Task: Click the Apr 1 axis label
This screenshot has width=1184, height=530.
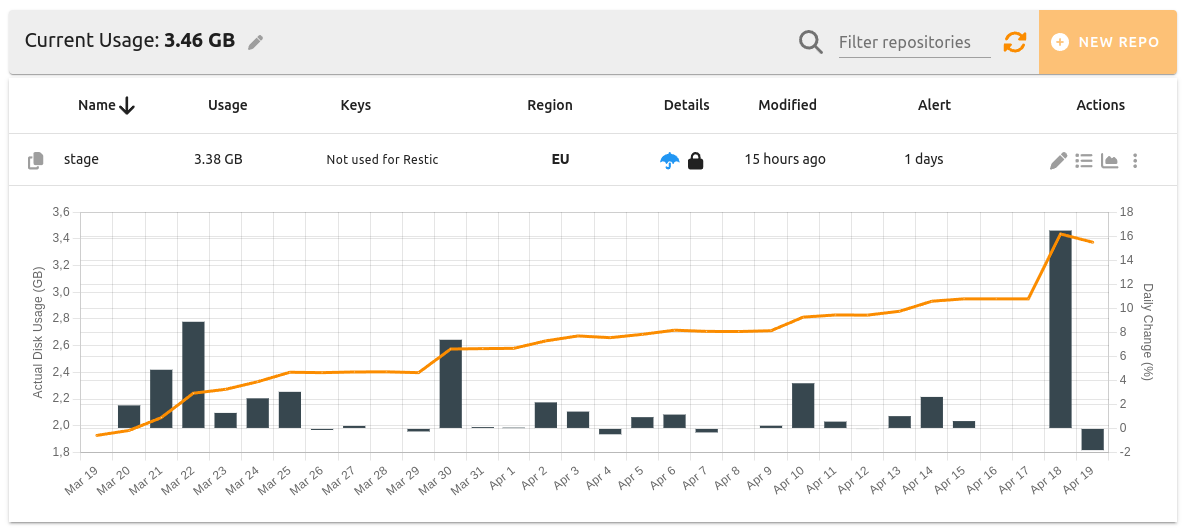Action: (501, 479)
